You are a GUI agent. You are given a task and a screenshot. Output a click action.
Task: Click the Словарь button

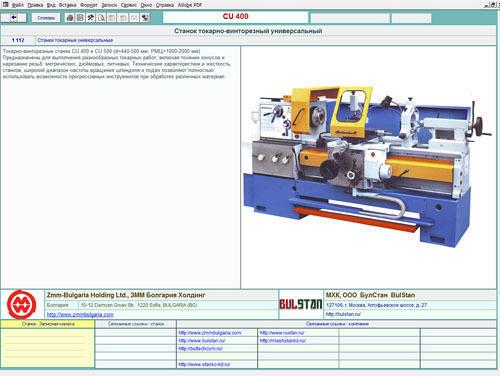[46, 18]
